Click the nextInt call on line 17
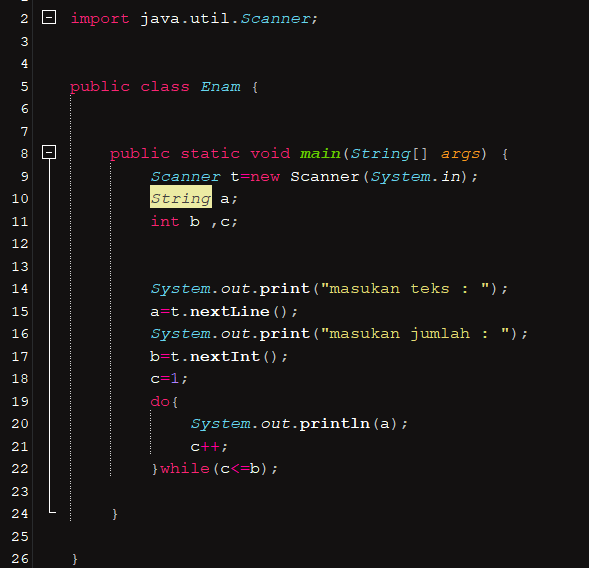The image size is (589, 568). point(225,357)
